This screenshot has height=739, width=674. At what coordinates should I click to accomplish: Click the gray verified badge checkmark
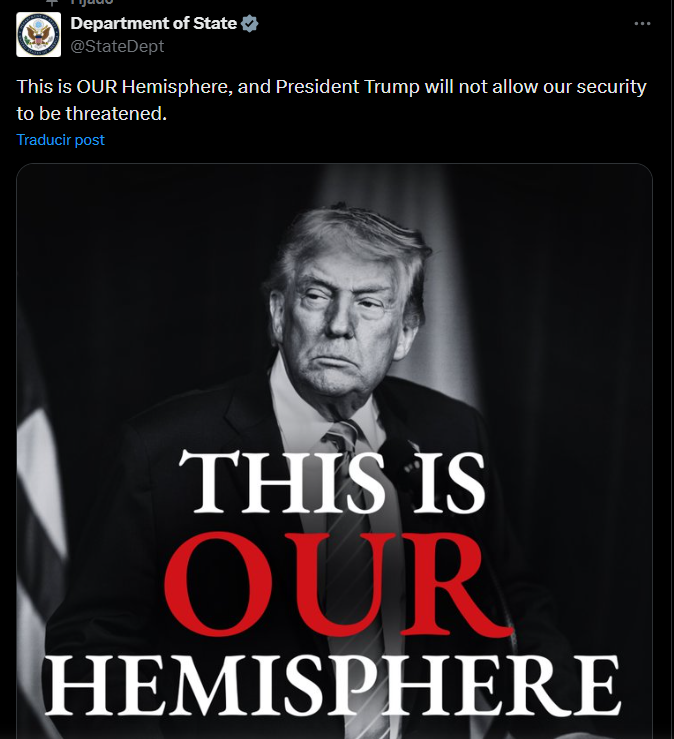(250, 24)
